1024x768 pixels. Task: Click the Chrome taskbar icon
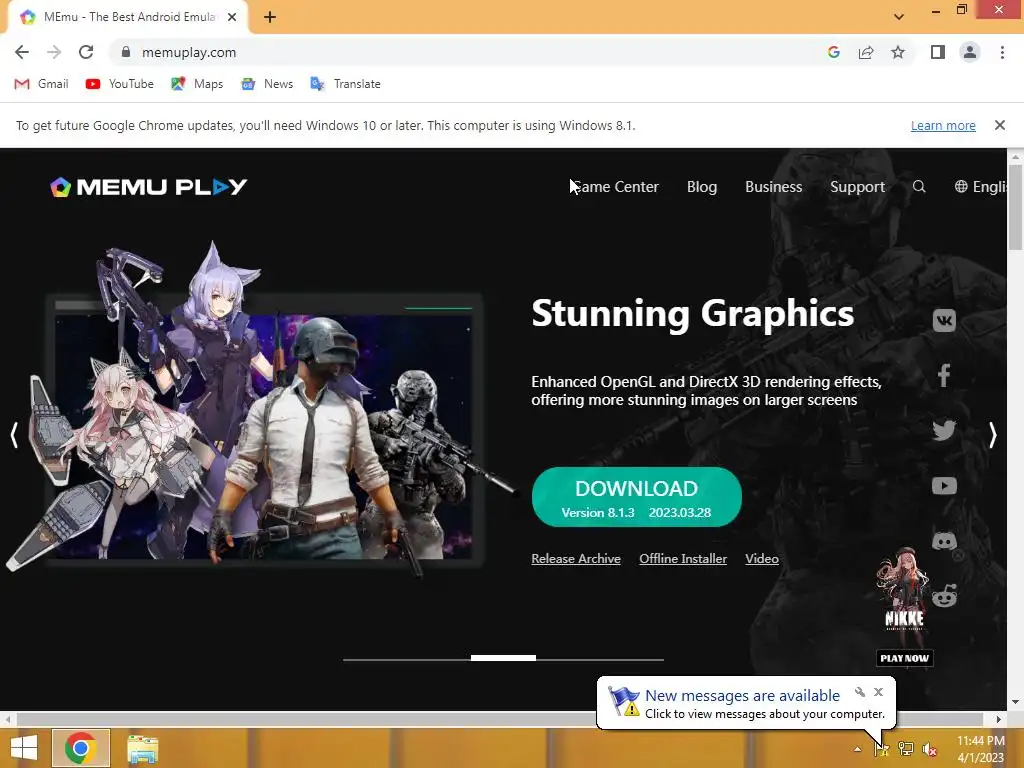coord(81,748)
